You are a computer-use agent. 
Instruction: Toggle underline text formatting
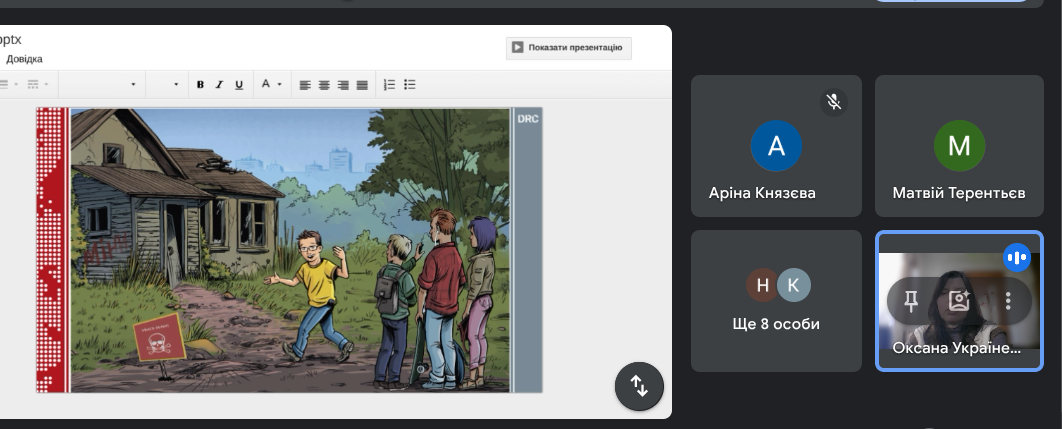[x=238, y=85]
